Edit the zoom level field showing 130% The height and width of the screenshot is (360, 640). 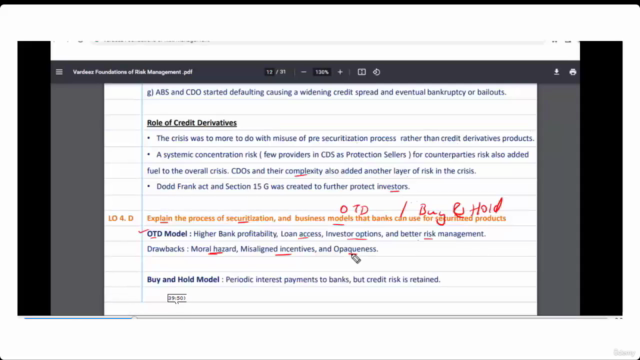click(x=322, y=72)
